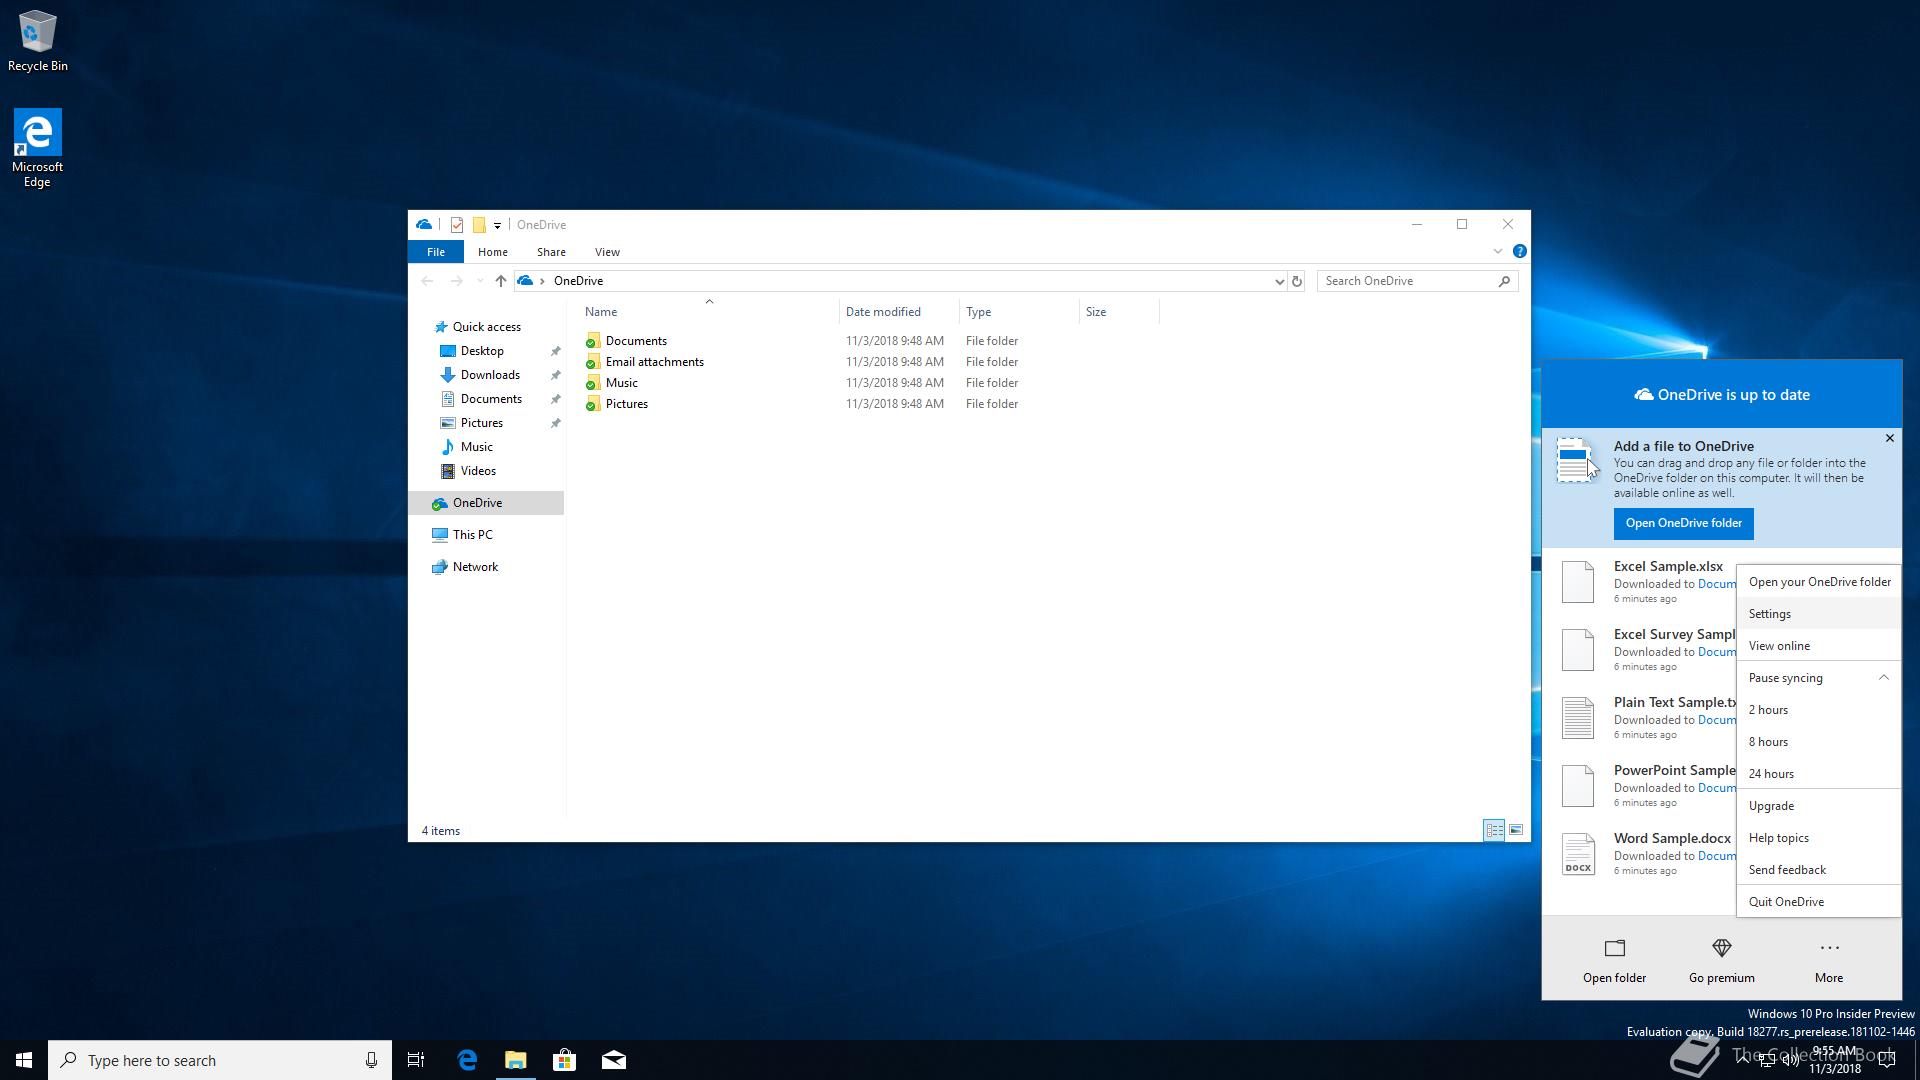Image resolution: width=1920 pixels, height=1080 pixels.
Task: Pause syncing for 24 hours
Action: pyautogui.click(x=1819, y=774)
